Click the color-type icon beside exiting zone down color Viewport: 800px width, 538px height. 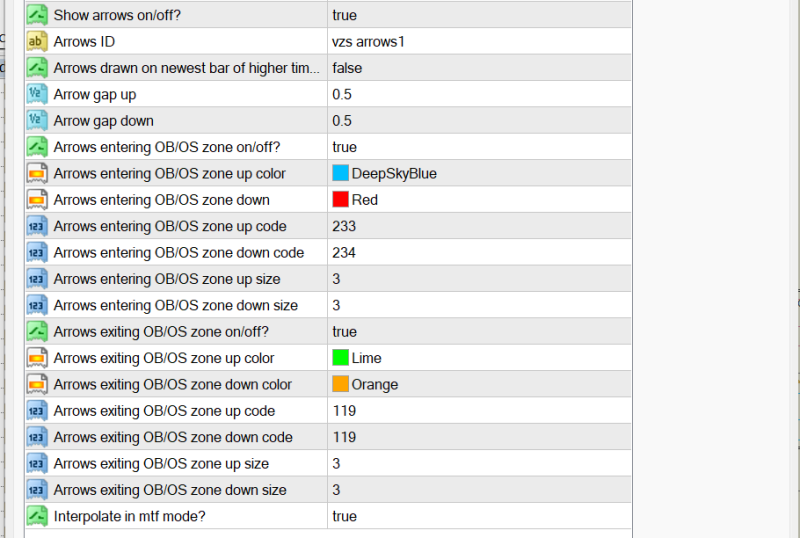click(x=37, y=384)
